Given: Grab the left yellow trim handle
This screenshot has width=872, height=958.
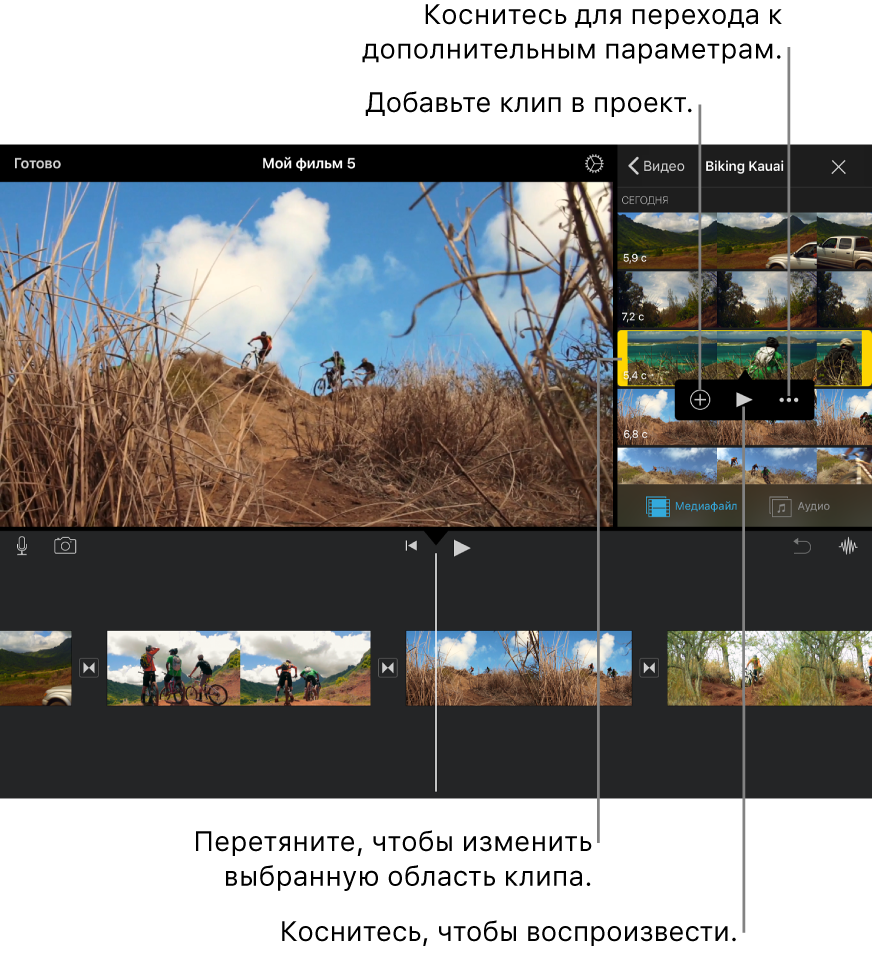Looking at the screenshot, I should (x=623, y=359).
